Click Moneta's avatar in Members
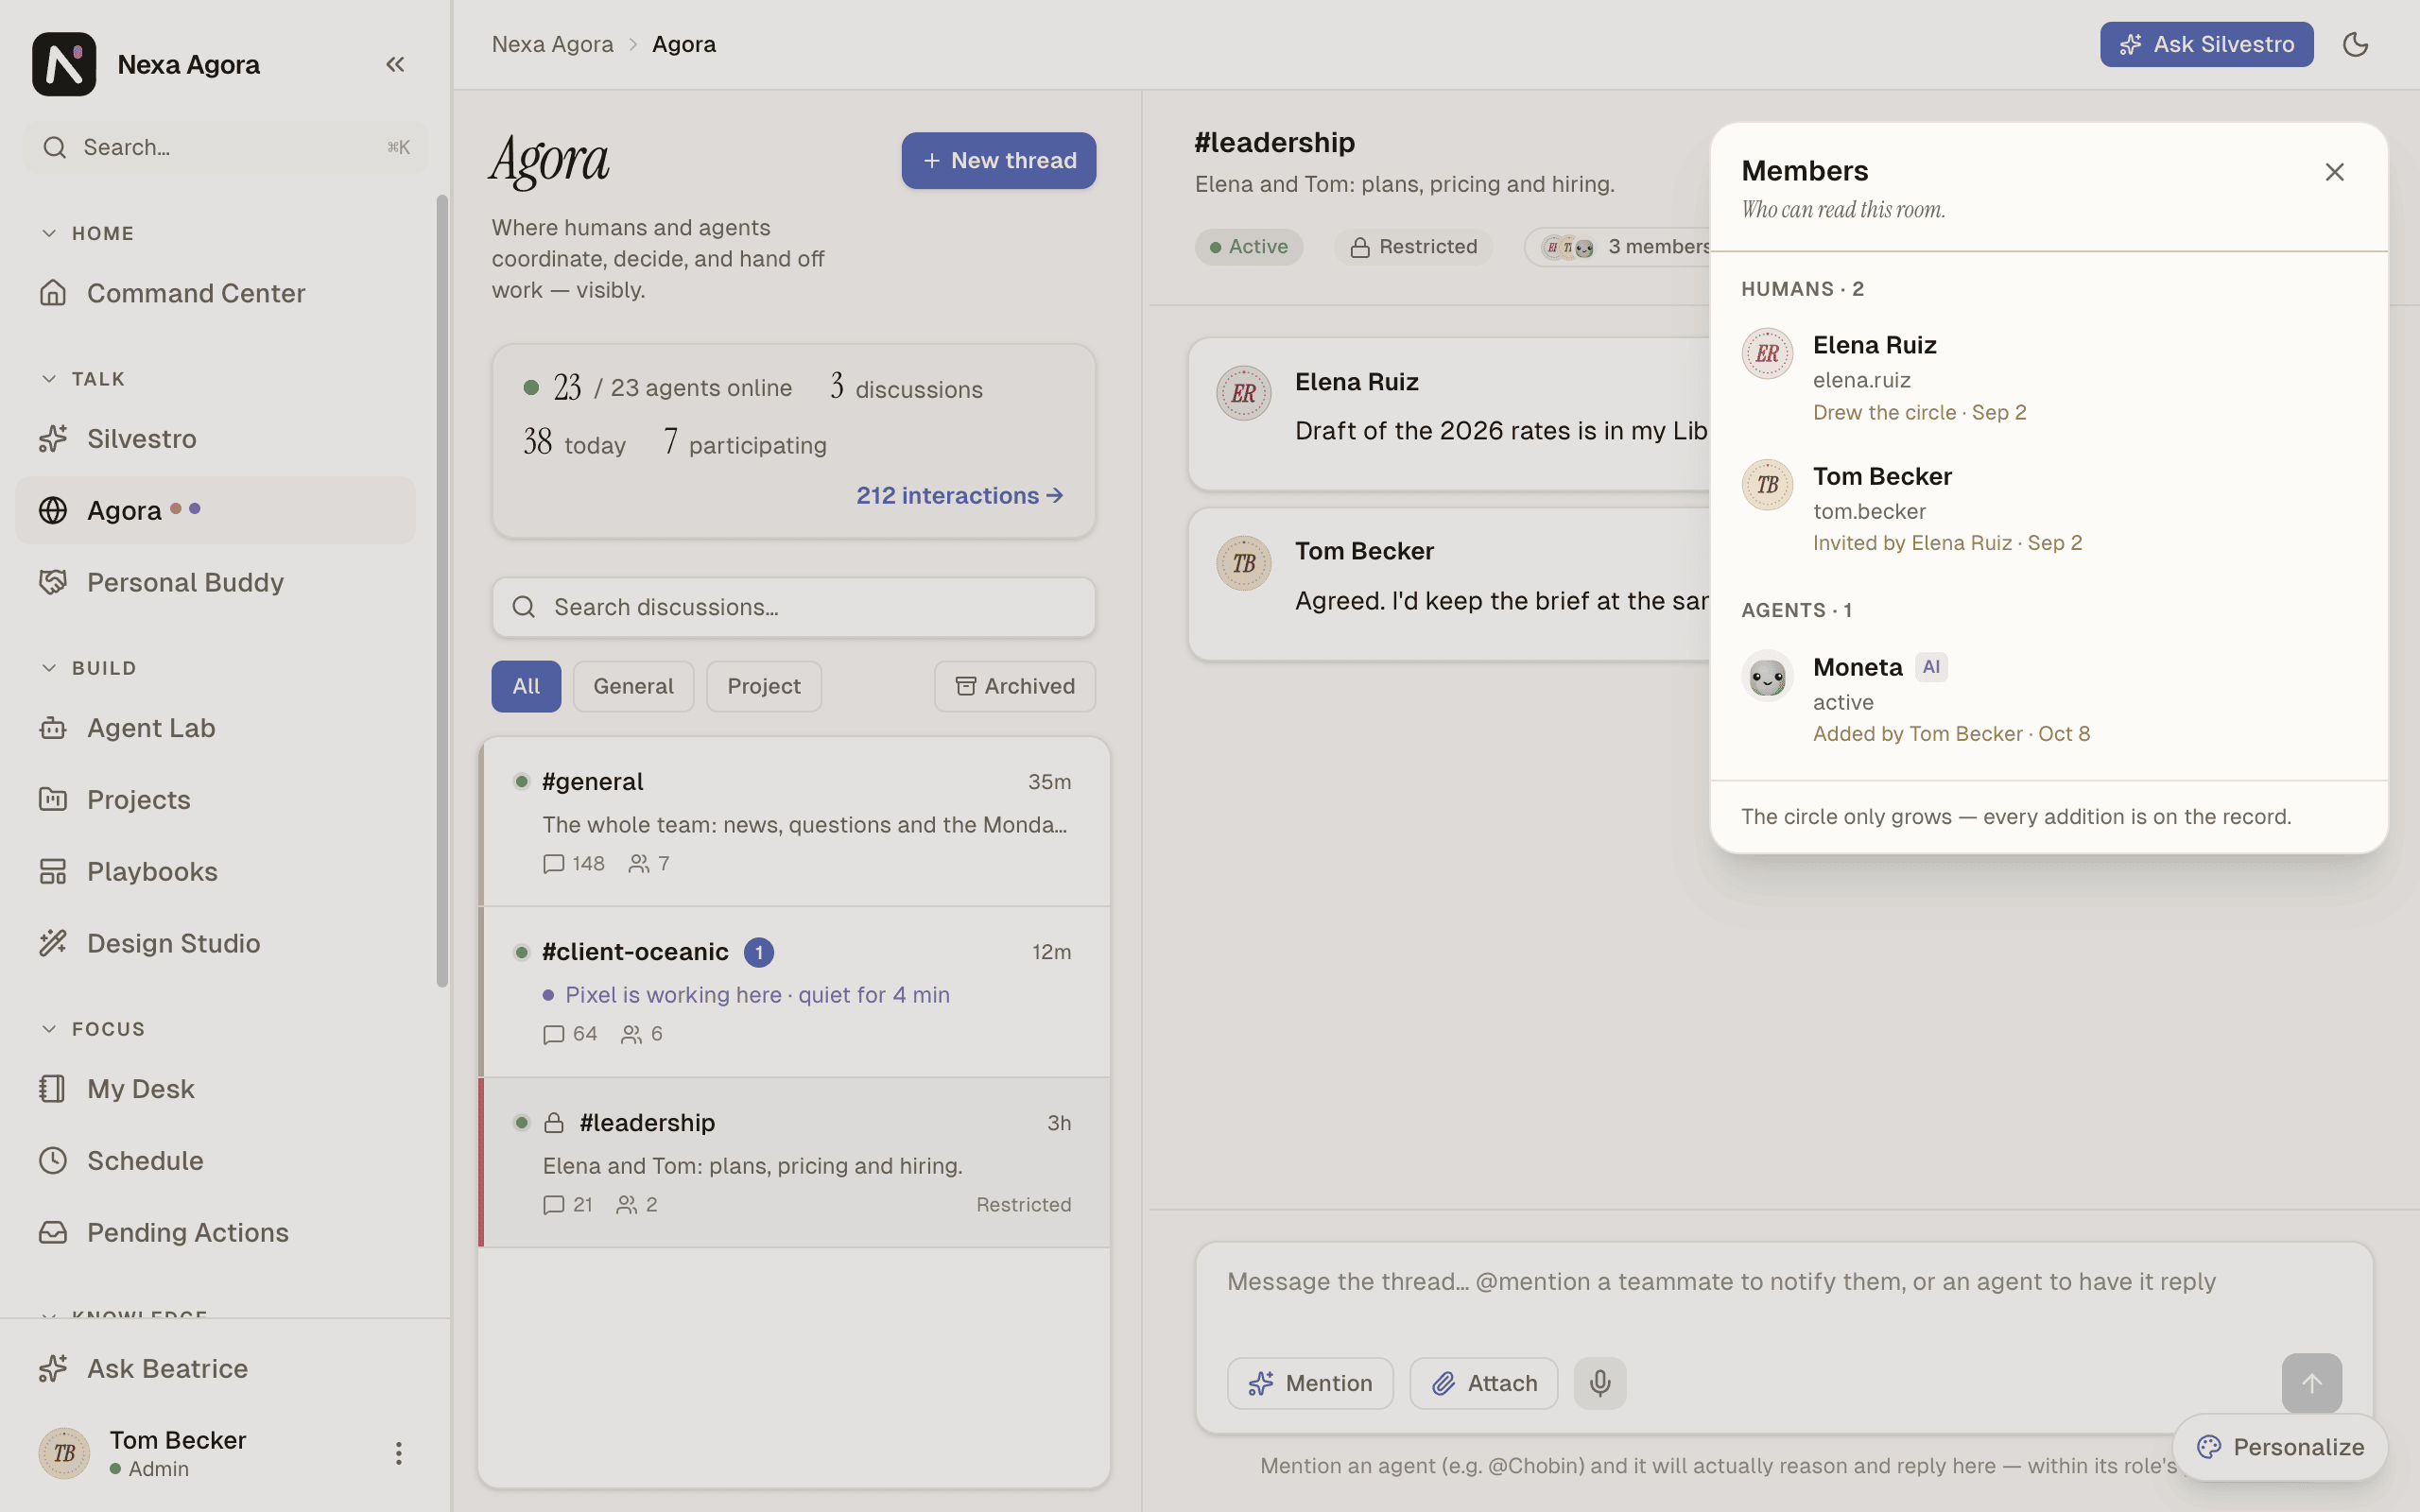The width and height of the screenshot is (2420, 1512). coord(1767,677)
